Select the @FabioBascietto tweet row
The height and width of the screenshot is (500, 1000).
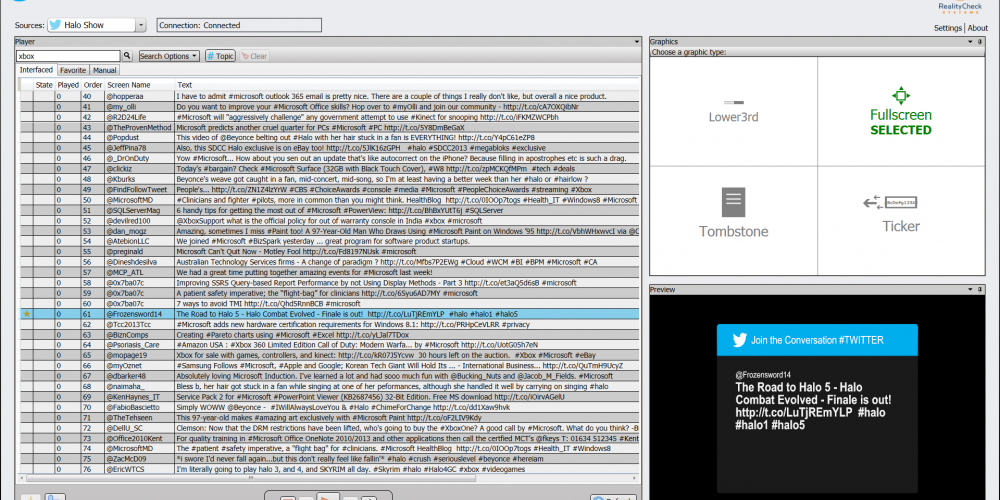[330, 407]
